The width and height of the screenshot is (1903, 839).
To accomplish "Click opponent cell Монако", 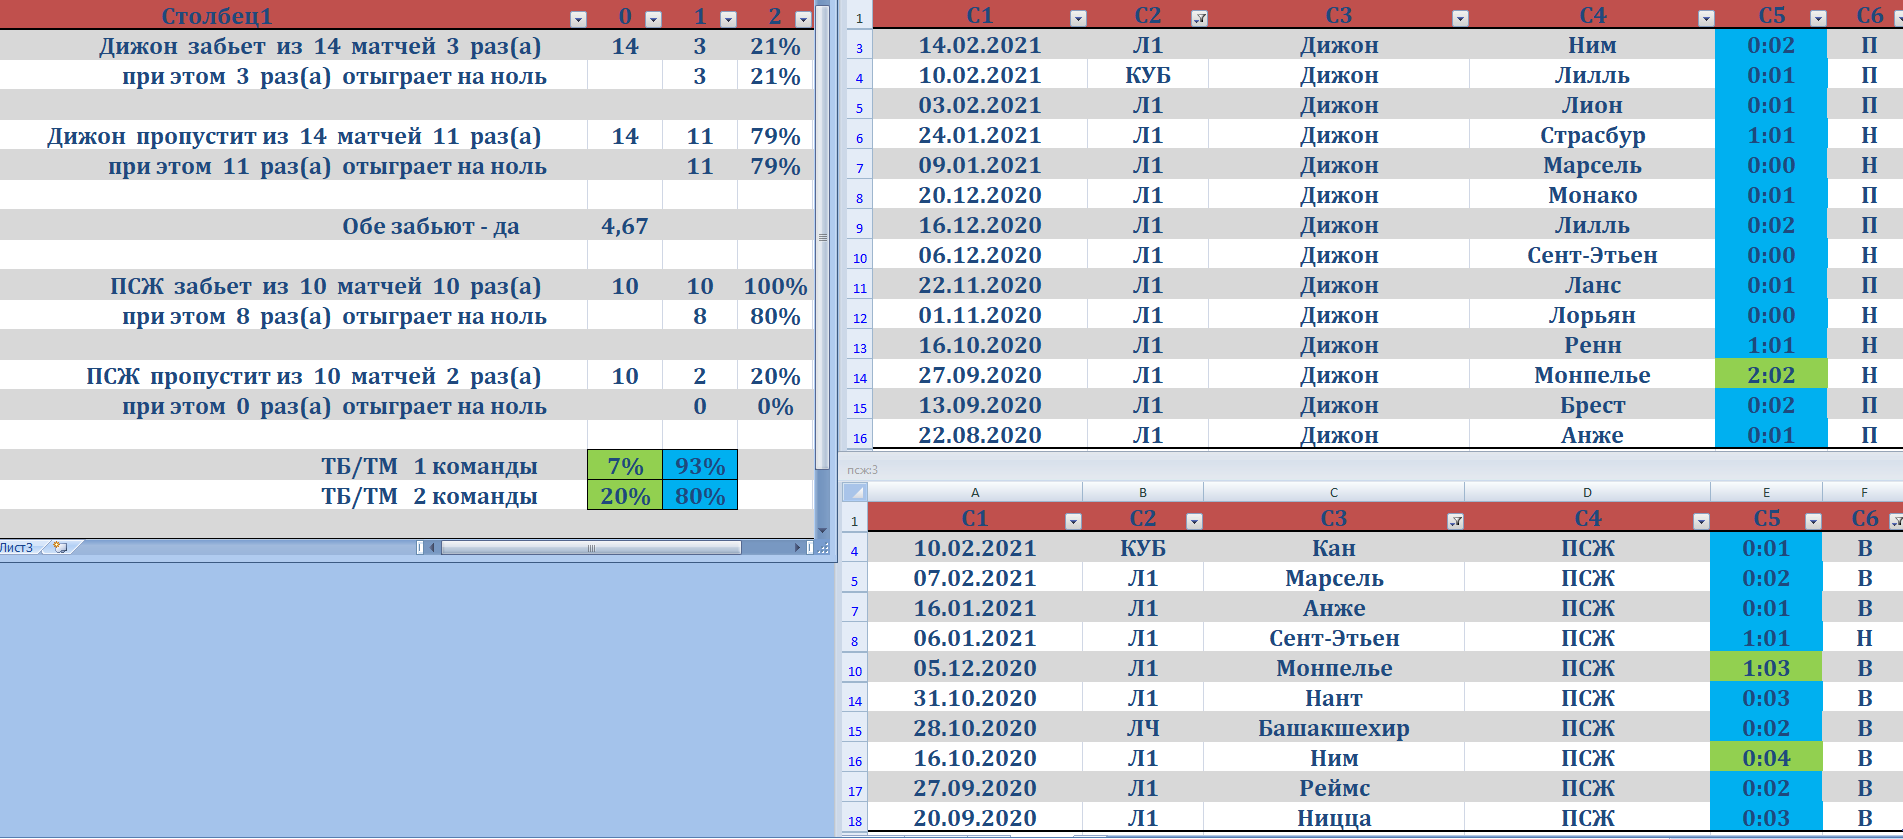I will 1592,195.
